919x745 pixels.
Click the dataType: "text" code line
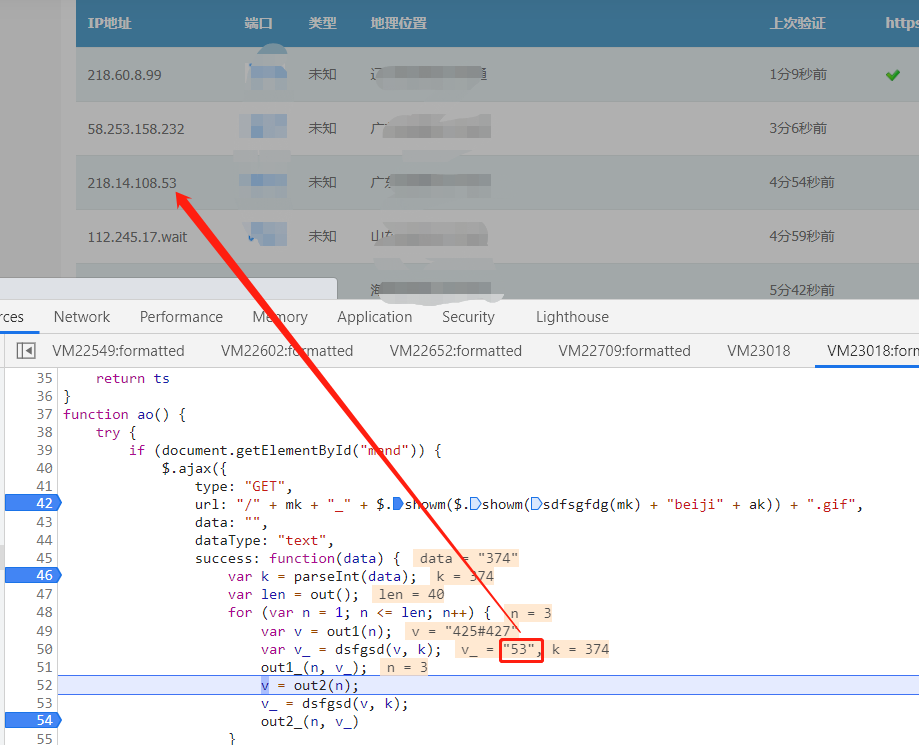click(264, 540)
